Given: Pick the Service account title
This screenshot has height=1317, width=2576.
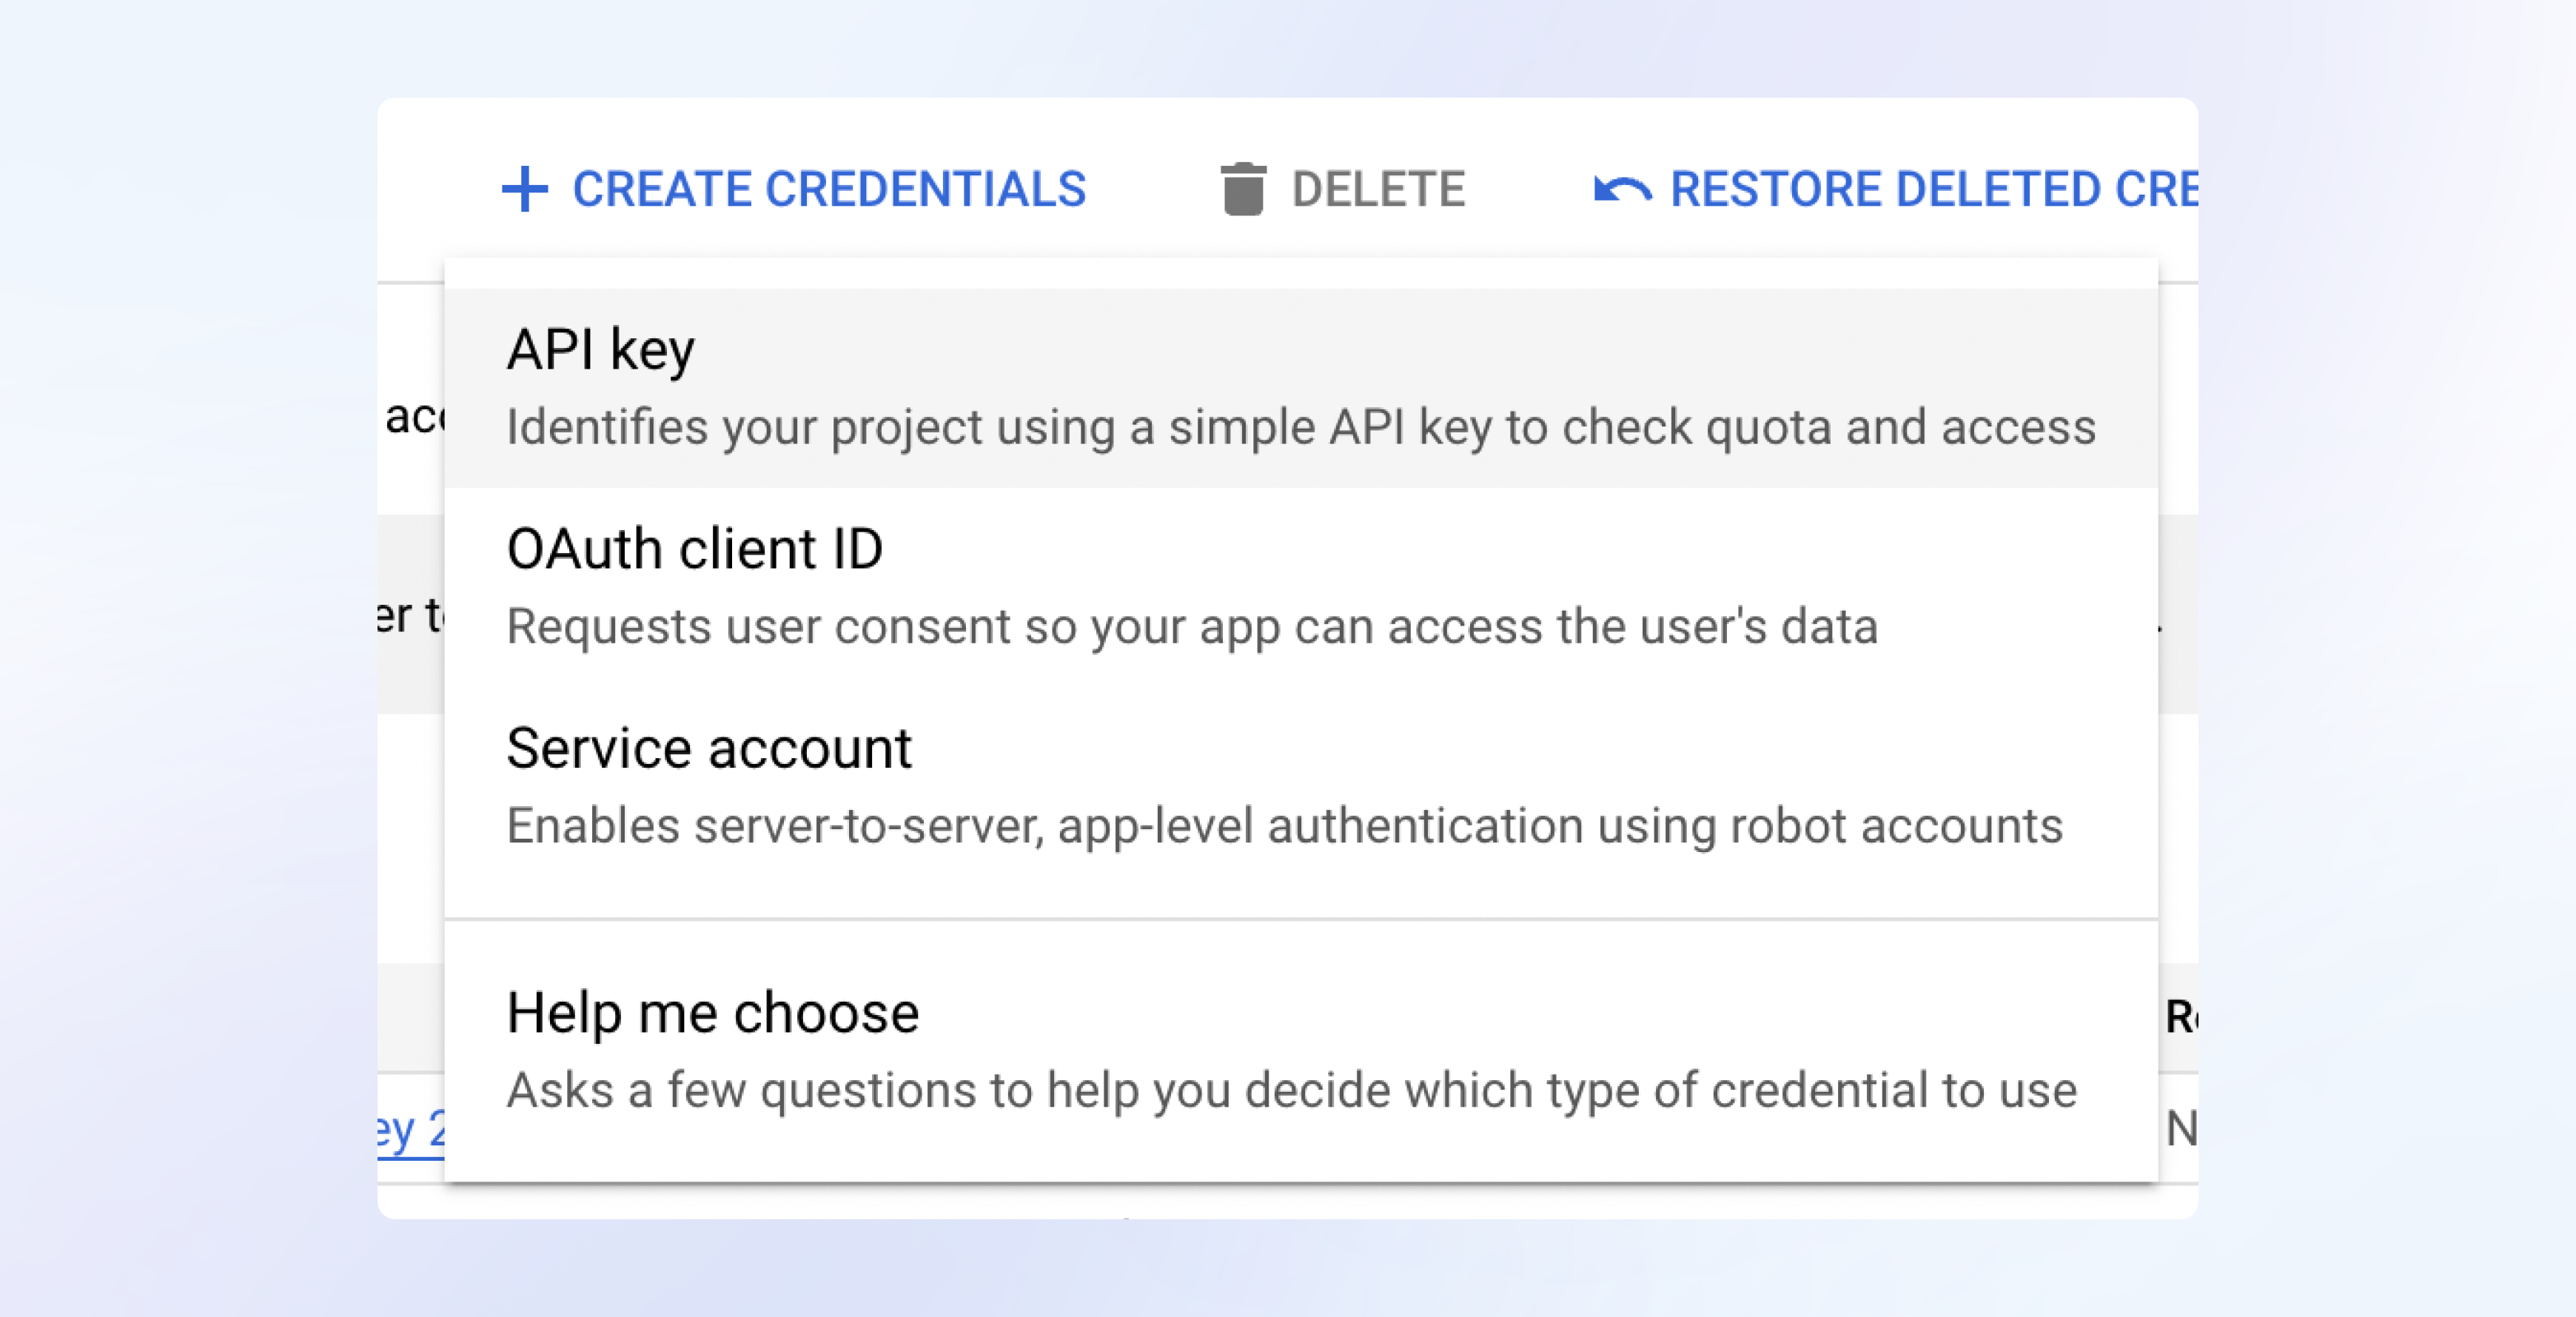Looking at the screenshot, I should tap(709, 748).
